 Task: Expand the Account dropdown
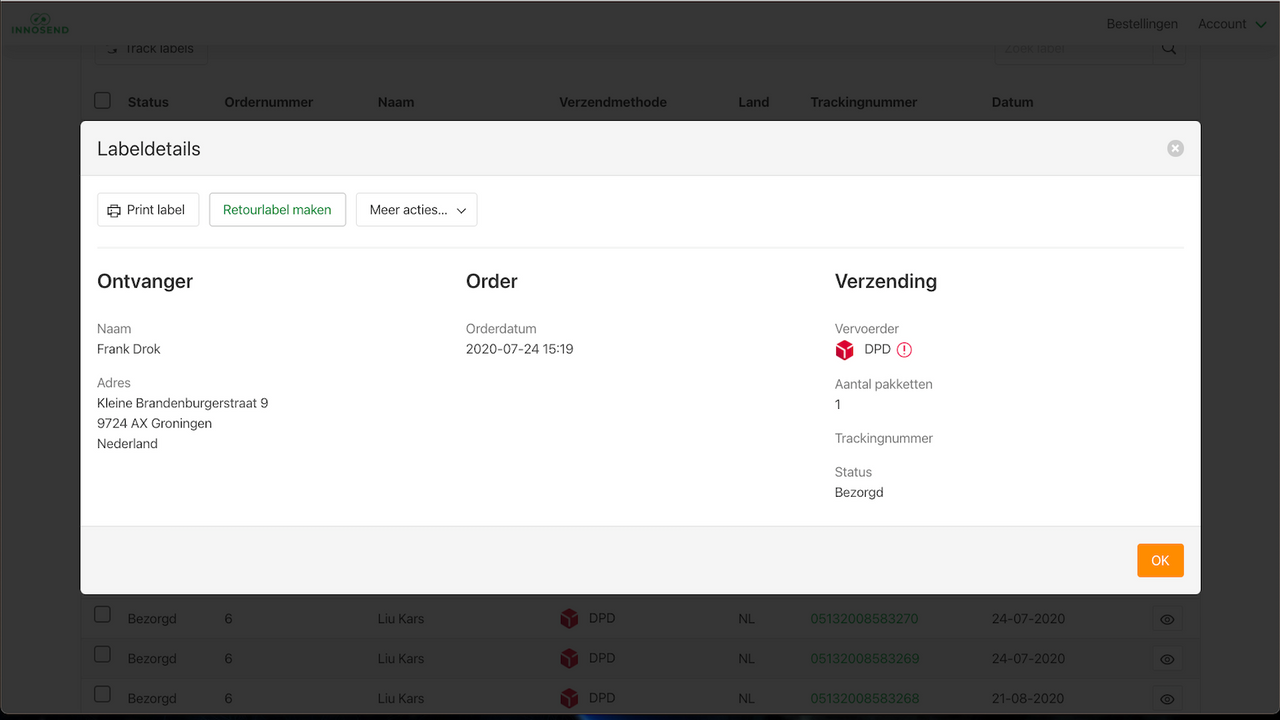pos(1232,23)
